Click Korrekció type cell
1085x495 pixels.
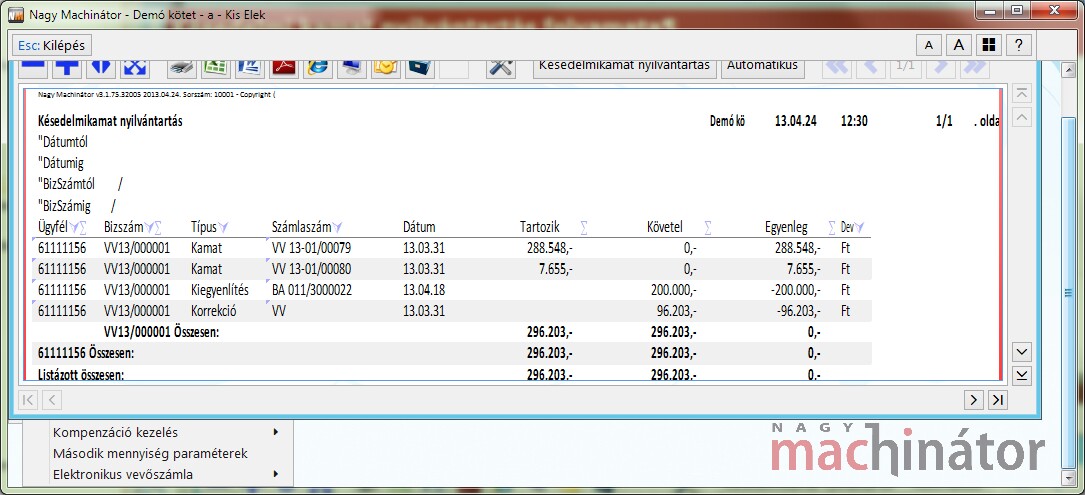214,312
